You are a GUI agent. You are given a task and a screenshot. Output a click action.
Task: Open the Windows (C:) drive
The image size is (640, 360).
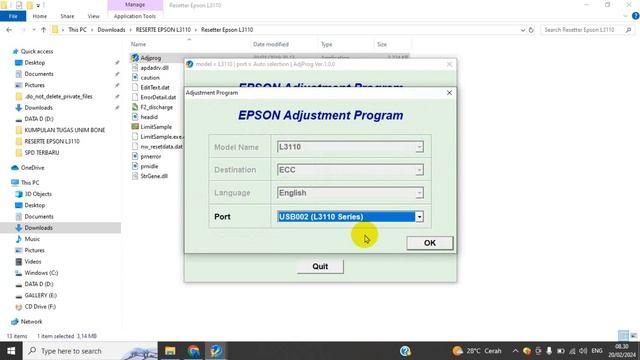tap(41, 273)
